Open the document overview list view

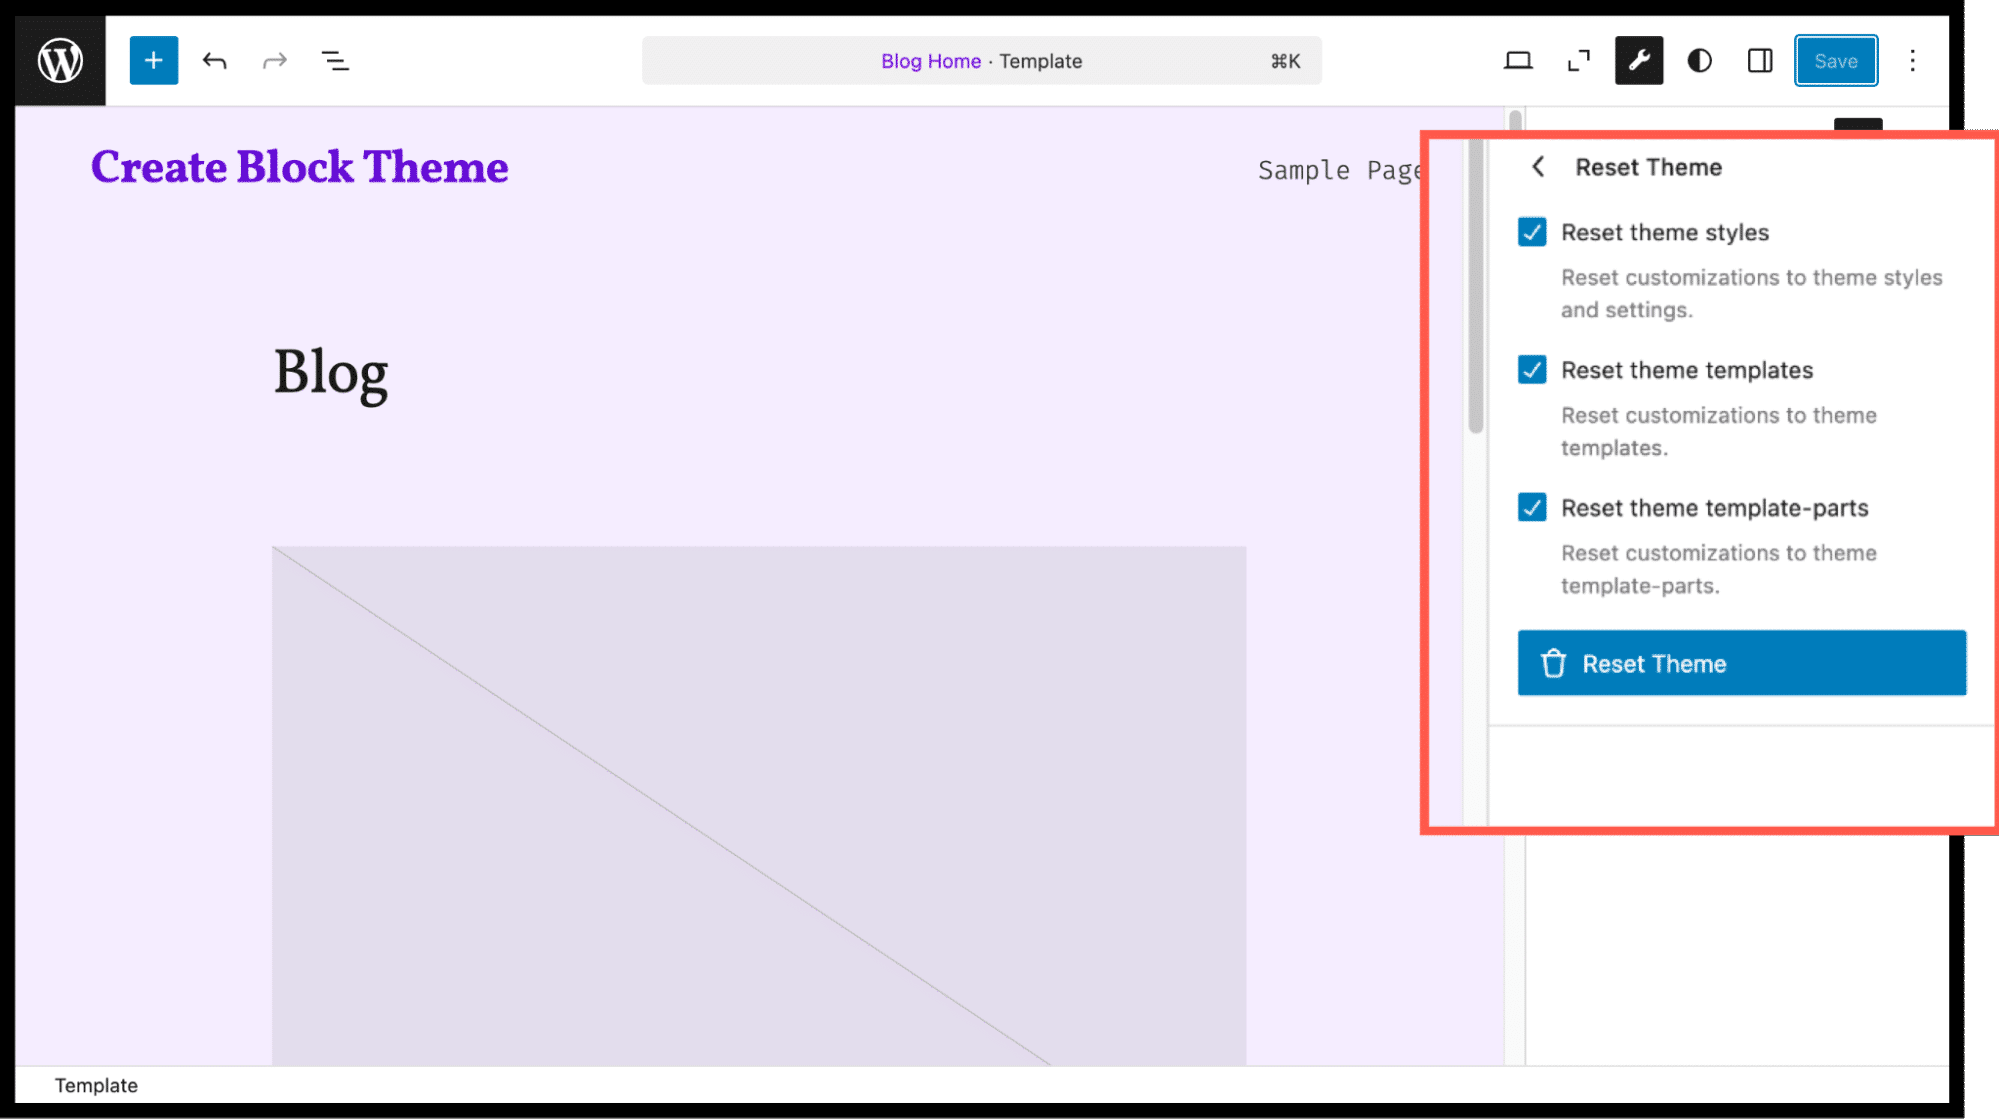(x=335, y=61)
